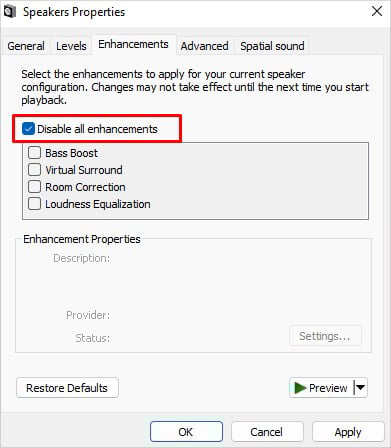This screenshot has width=391, height=448.
Task: Uncheck Disable all enhancements checkbox
Action: point(28,129)
